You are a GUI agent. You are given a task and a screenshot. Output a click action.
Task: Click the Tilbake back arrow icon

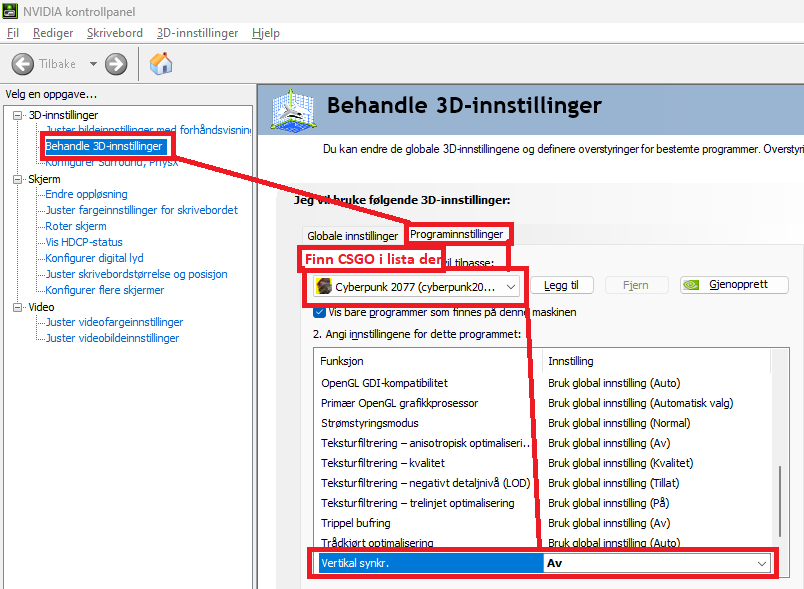23,64
